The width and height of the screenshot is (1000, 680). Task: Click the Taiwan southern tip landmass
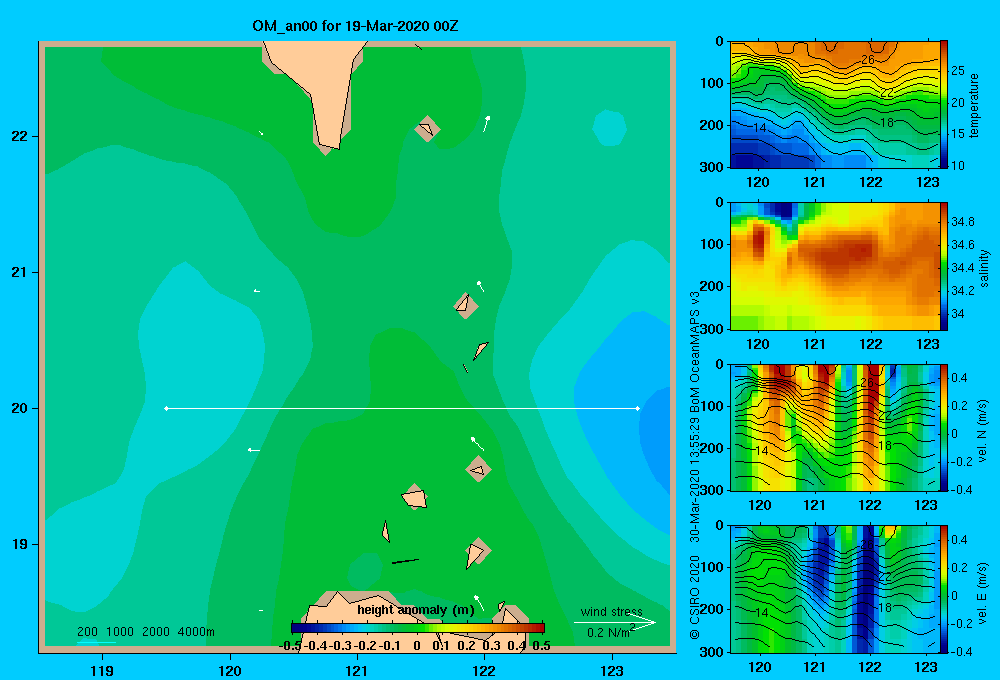[319, 83]
